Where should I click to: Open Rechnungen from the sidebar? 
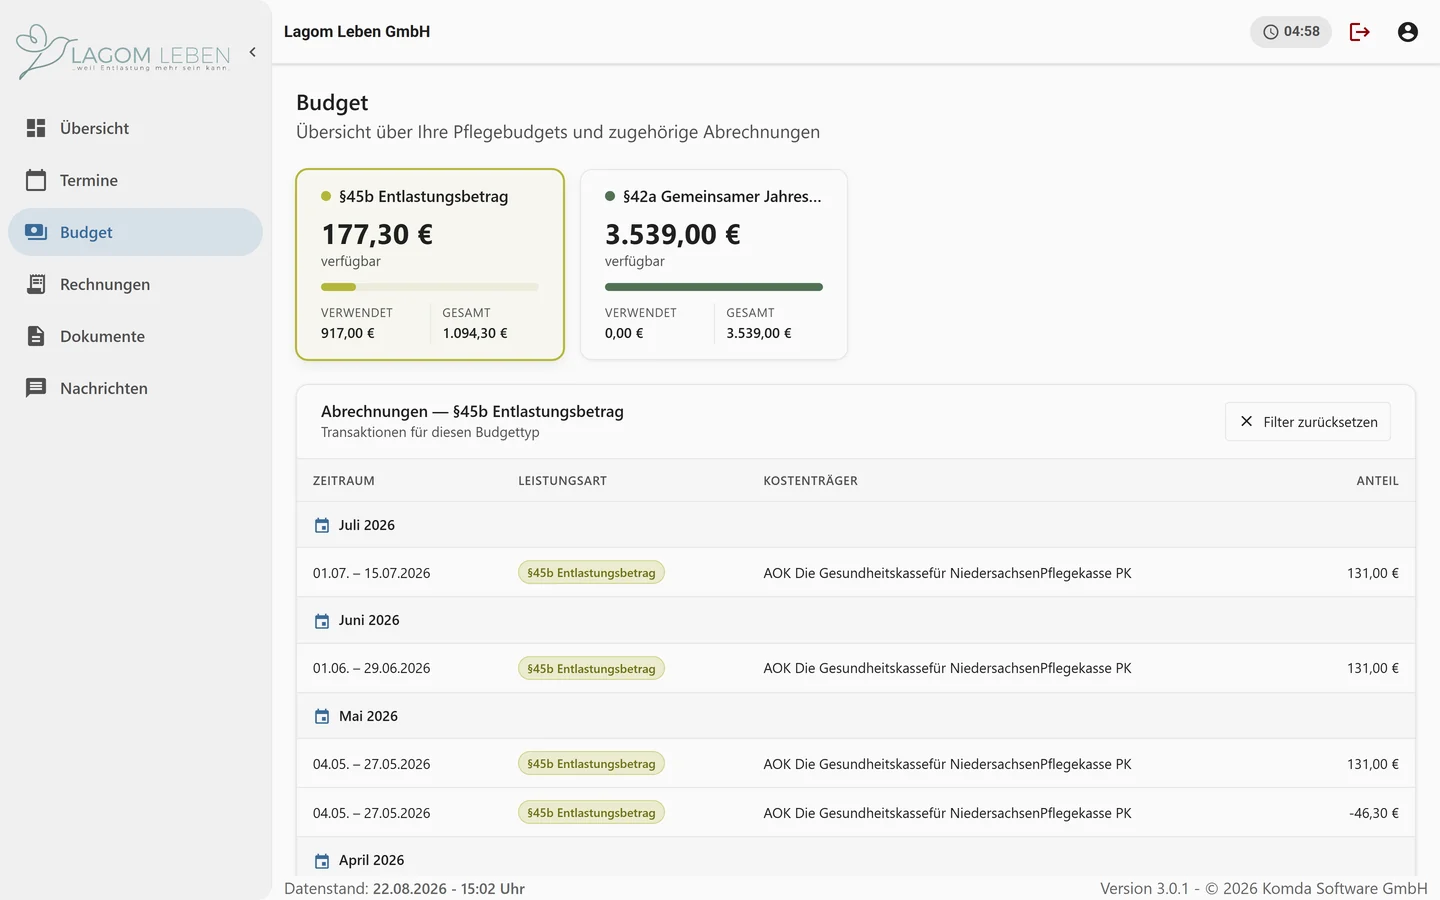pyautogui.click(x=135, y=284)
